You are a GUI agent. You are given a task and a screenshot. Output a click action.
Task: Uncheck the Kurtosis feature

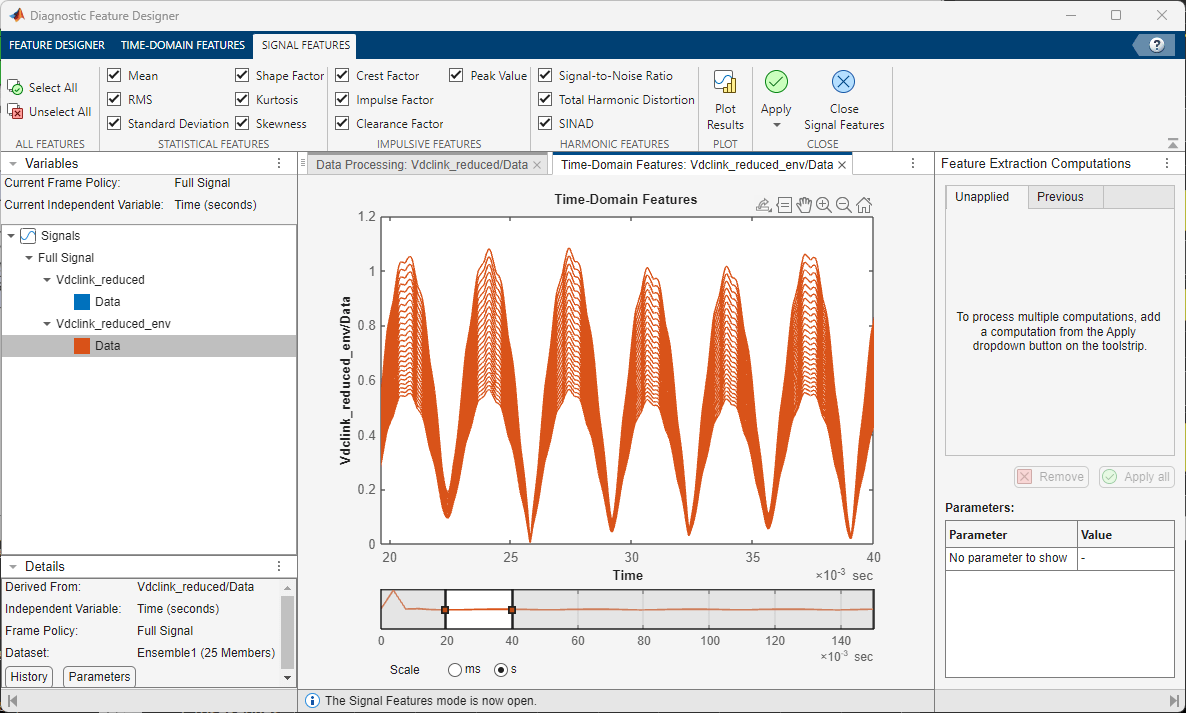[241, 99]
